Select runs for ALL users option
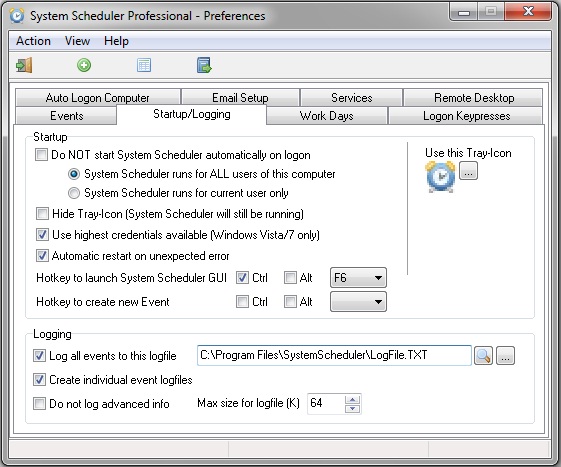Screen dimensions: 561x467 click(x=74, y=174)
